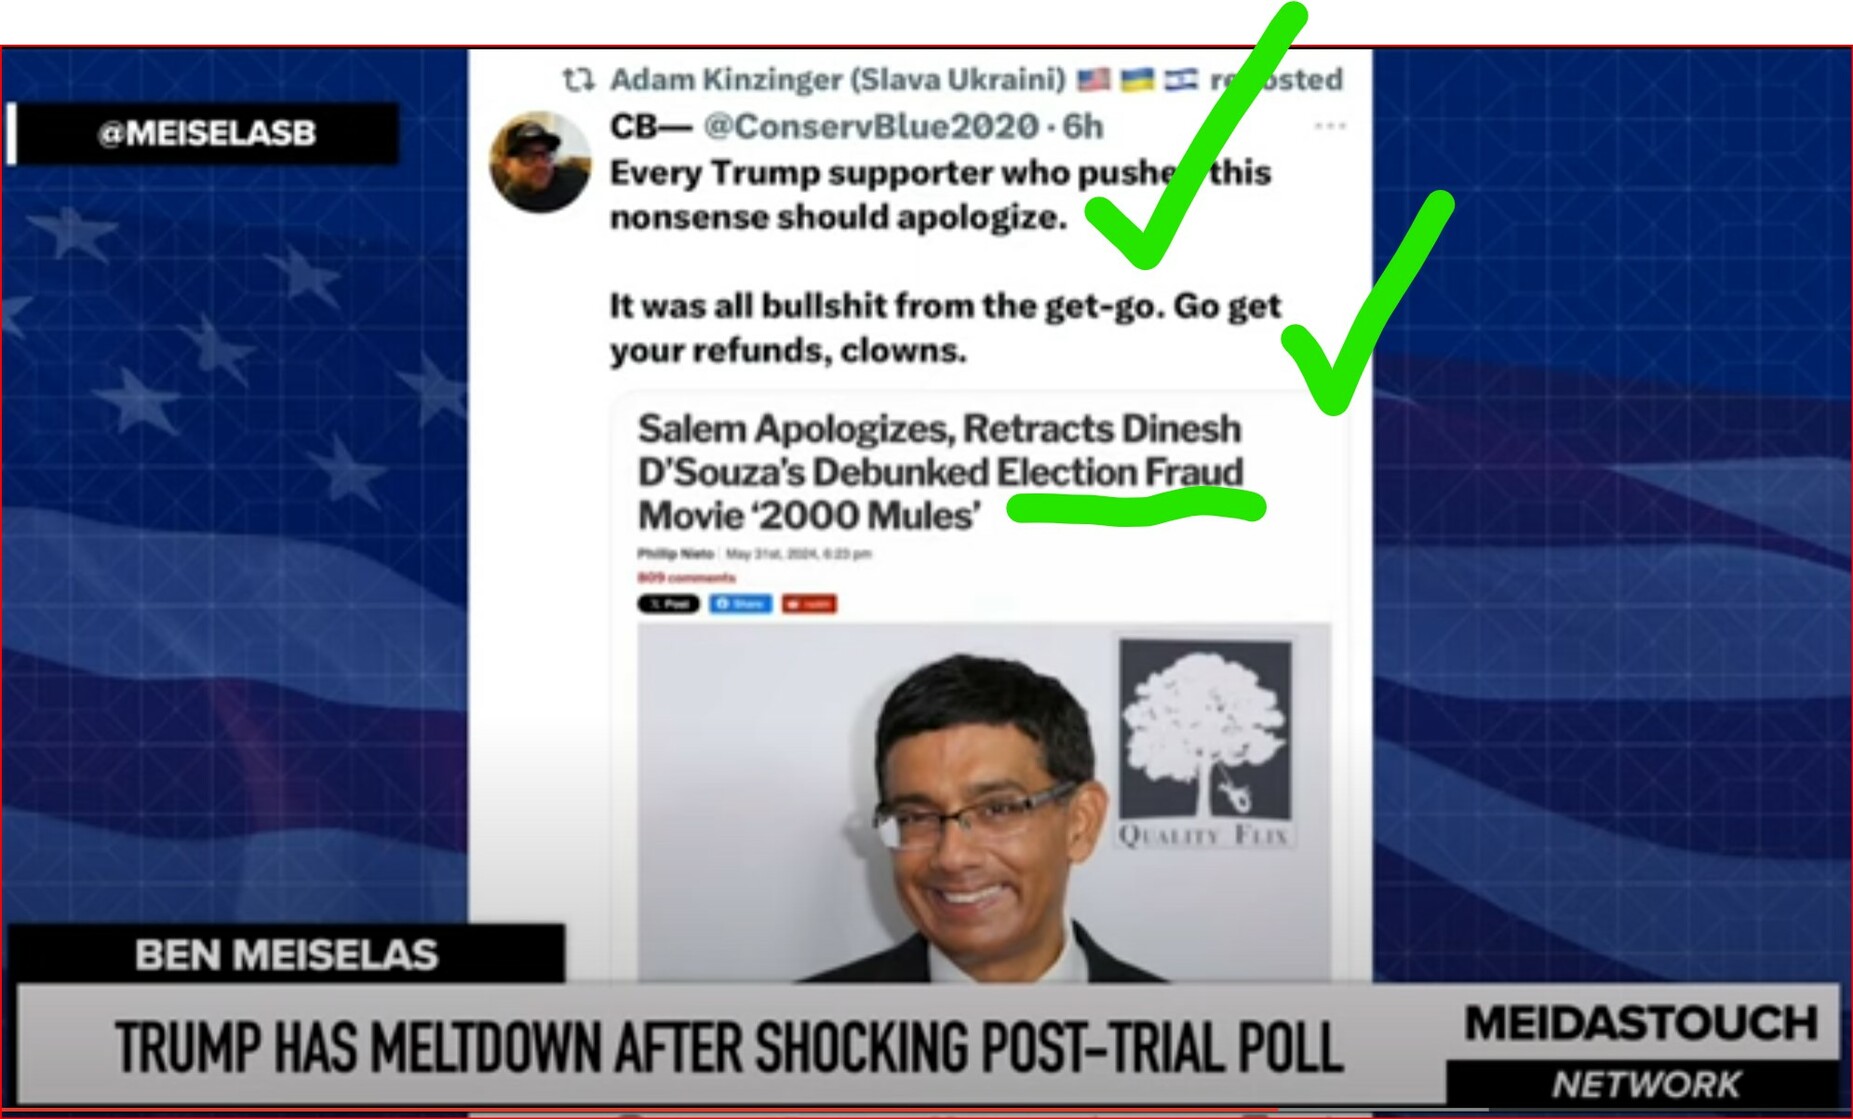Click the CB profile avatar photo
The width and height of the screenshot is (1853, 1119).
pyautogui.click(x=539, y=162)
